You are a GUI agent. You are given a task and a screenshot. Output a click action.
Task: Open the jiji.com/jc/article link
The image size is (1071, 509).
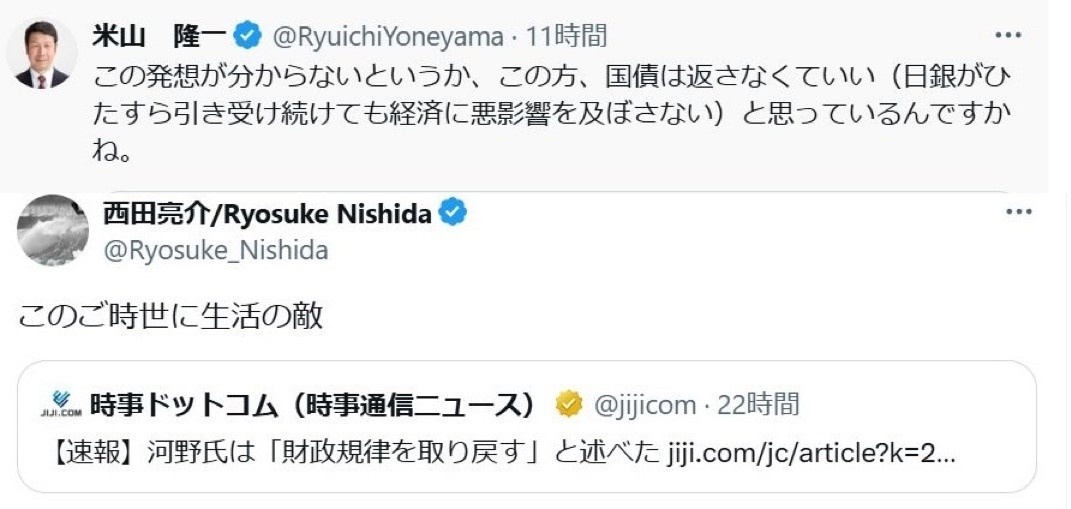pos(810,453)
